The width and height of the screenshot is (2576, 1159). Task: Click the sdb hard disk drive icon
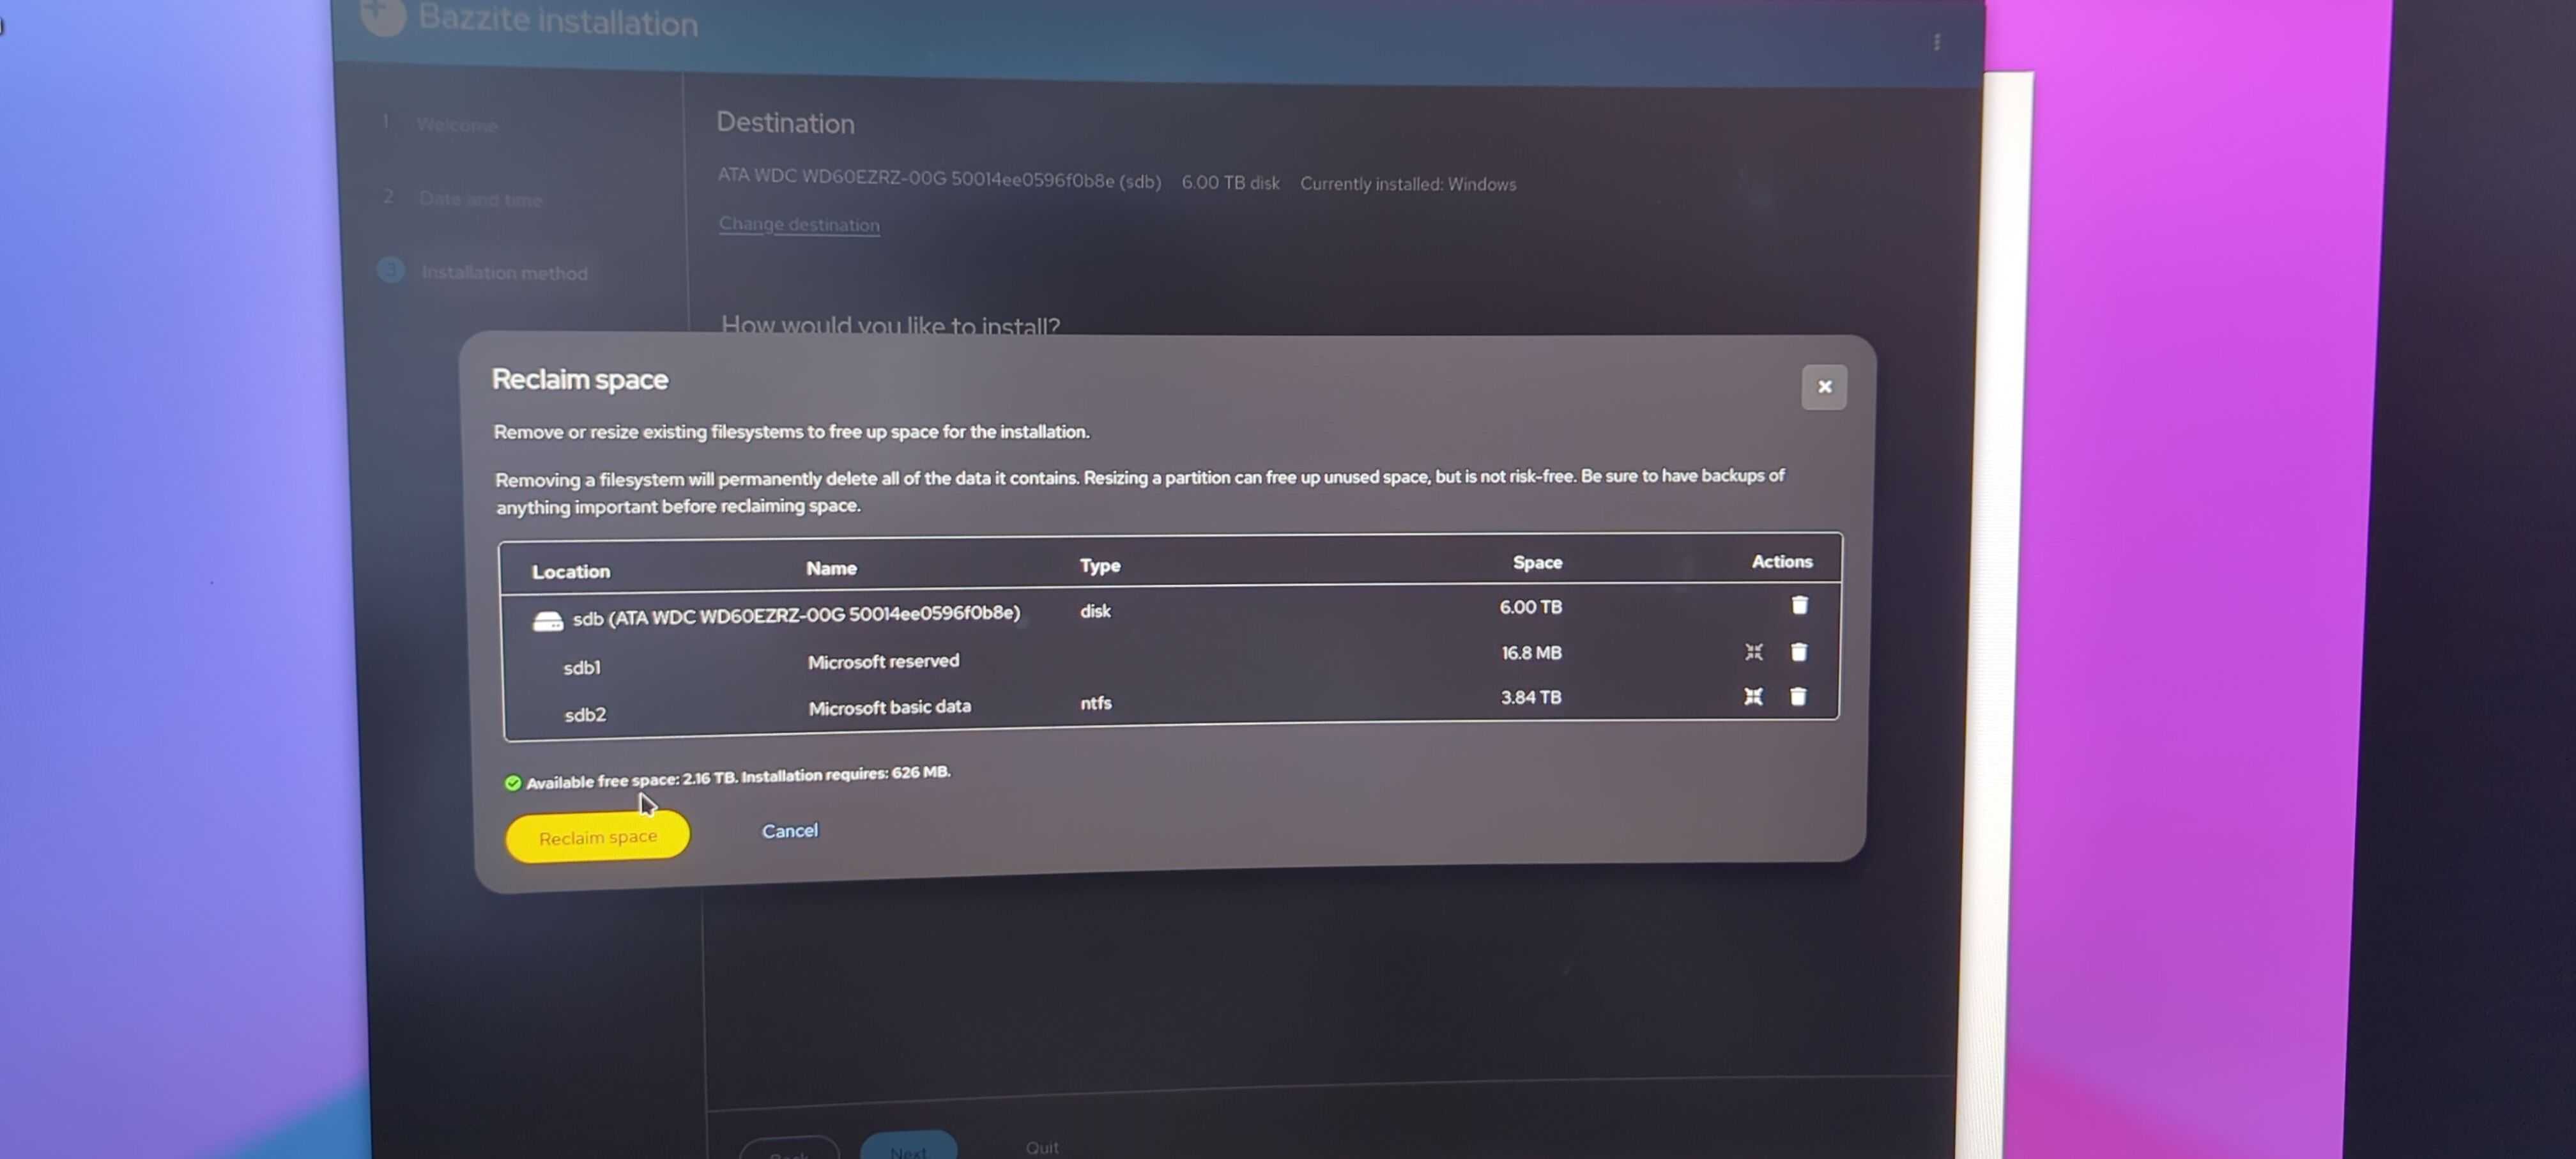coord(547,621)
